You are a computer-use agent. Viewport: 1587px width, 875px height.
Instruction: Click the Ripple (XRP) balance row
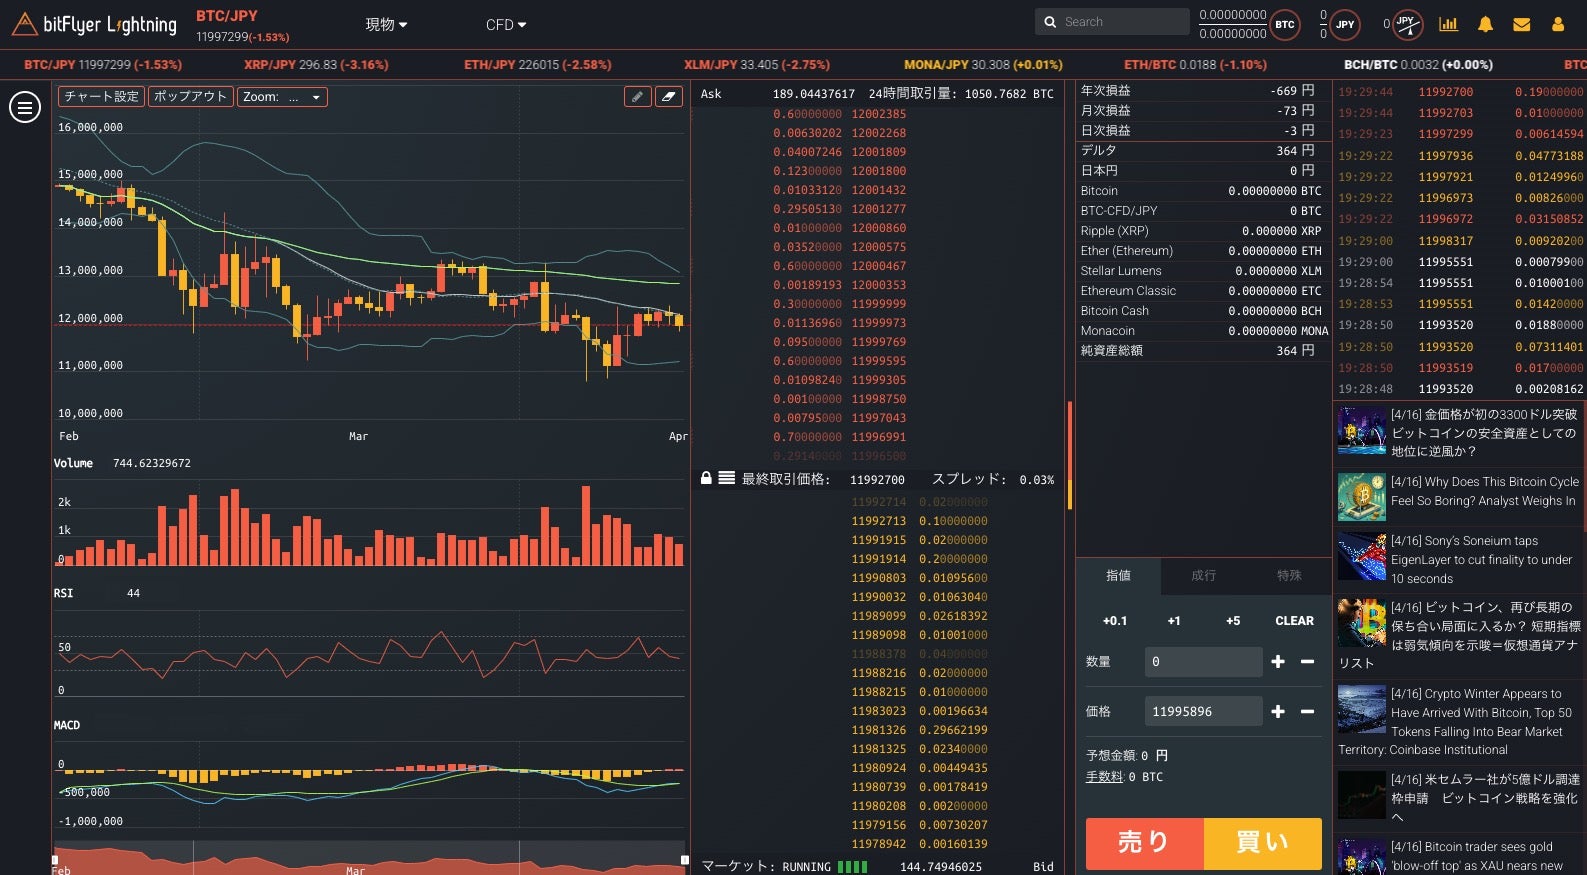click(1203, 231)
